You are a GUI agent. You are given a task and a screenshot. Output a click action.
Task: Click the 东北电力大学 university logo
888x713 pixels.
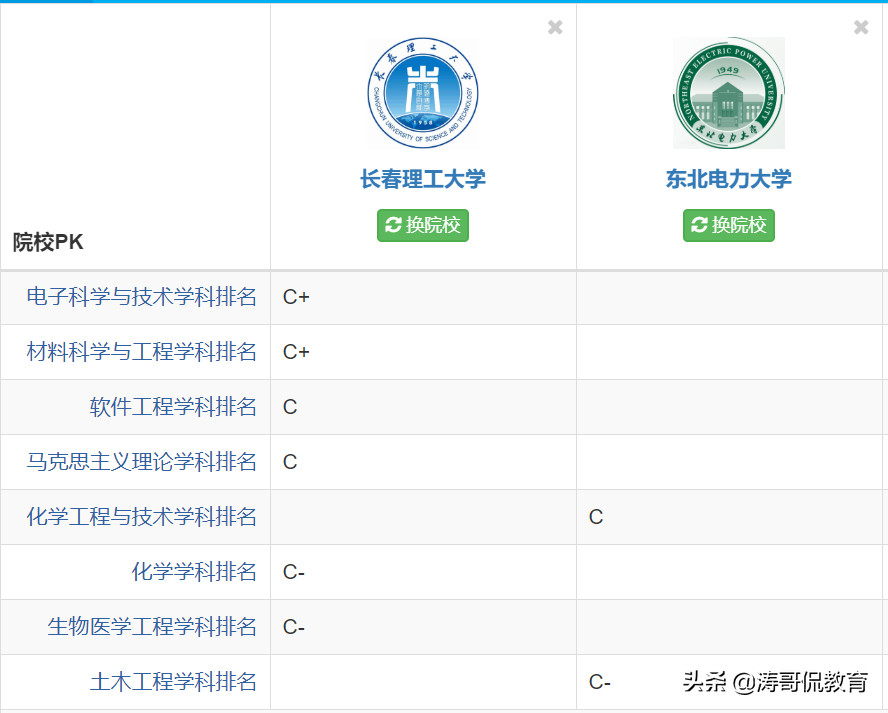[728, 93]
